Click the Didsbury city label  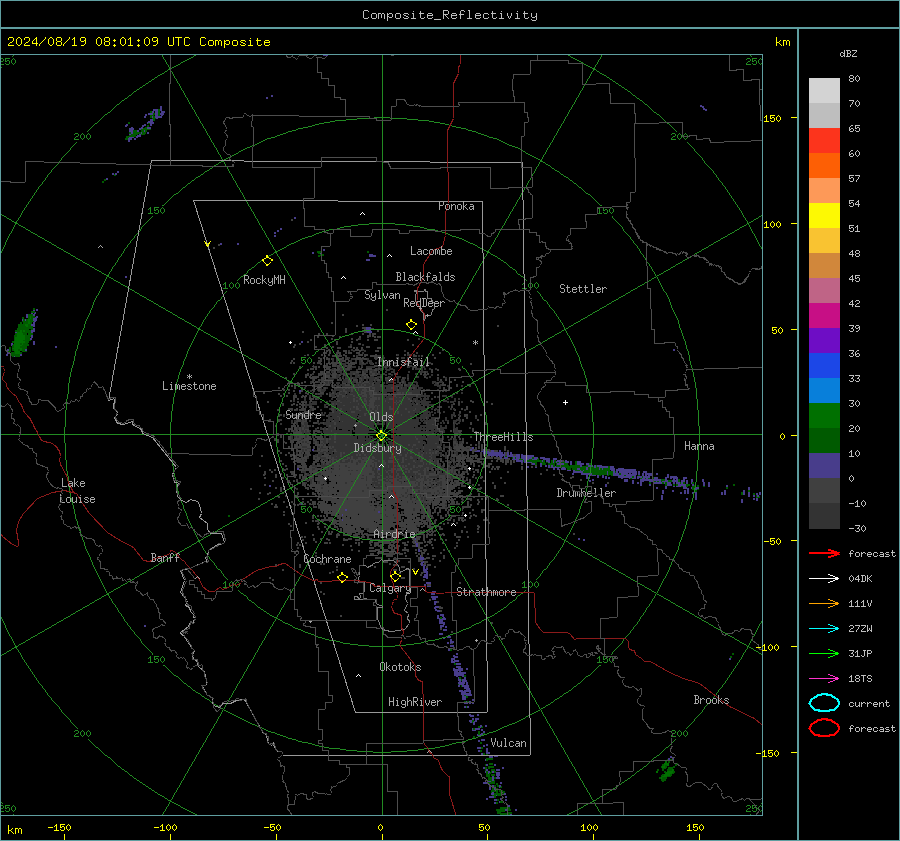coord(377,448)
